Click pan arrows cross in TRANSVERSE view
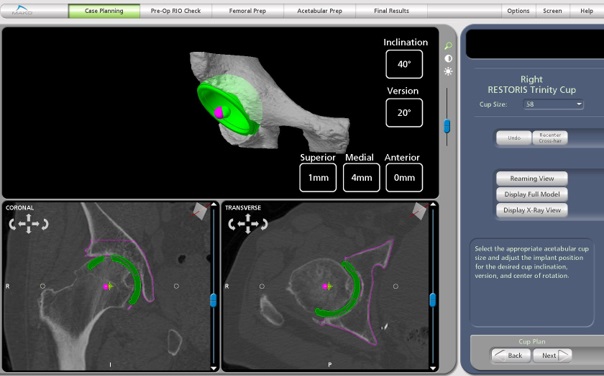The image size is (604, 376). tap(248, 224)
